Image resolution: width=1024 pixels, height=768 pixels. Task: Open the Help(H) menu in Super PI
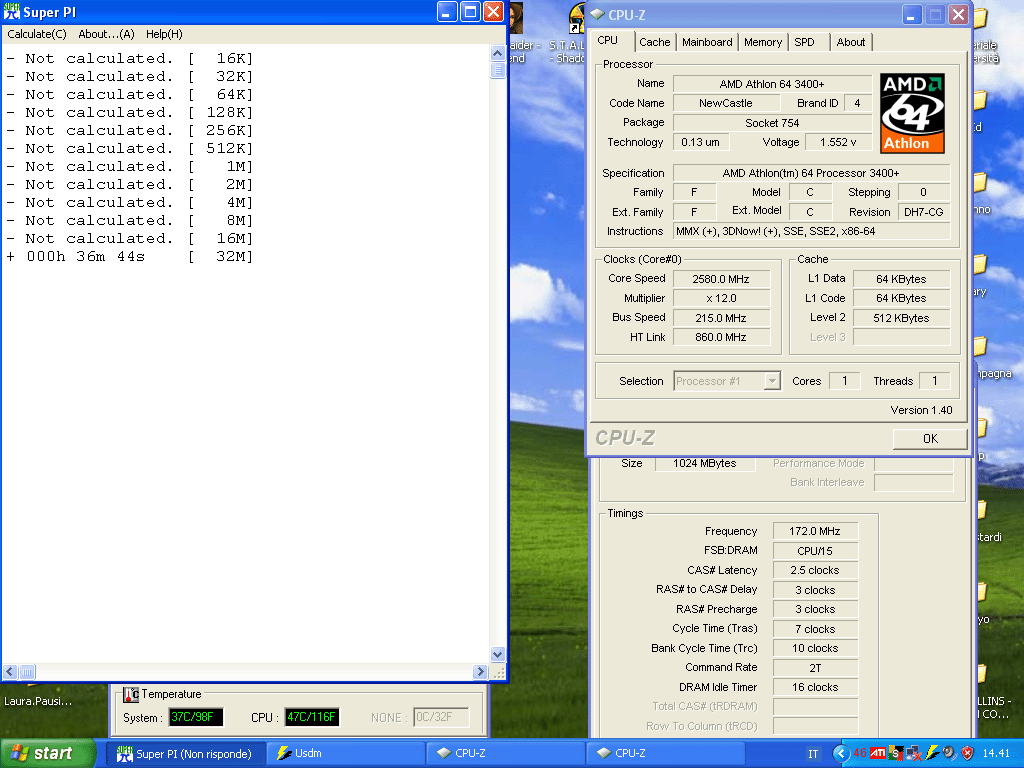click(164, 34)
